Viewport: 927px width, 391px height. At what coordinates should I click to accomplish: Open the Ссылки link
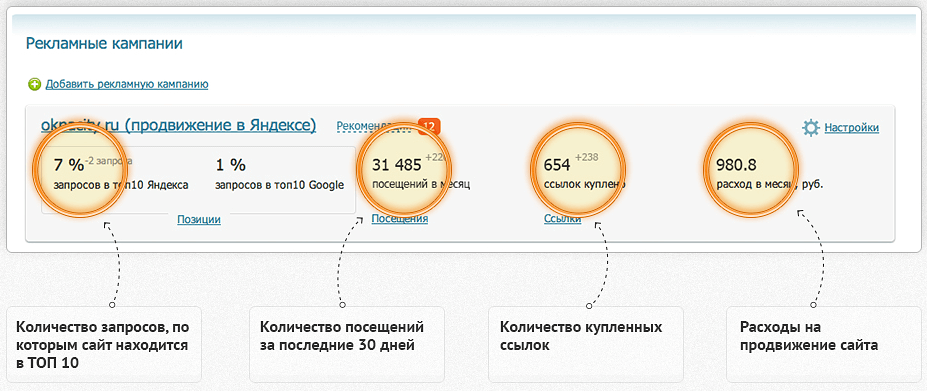[562, 219]
